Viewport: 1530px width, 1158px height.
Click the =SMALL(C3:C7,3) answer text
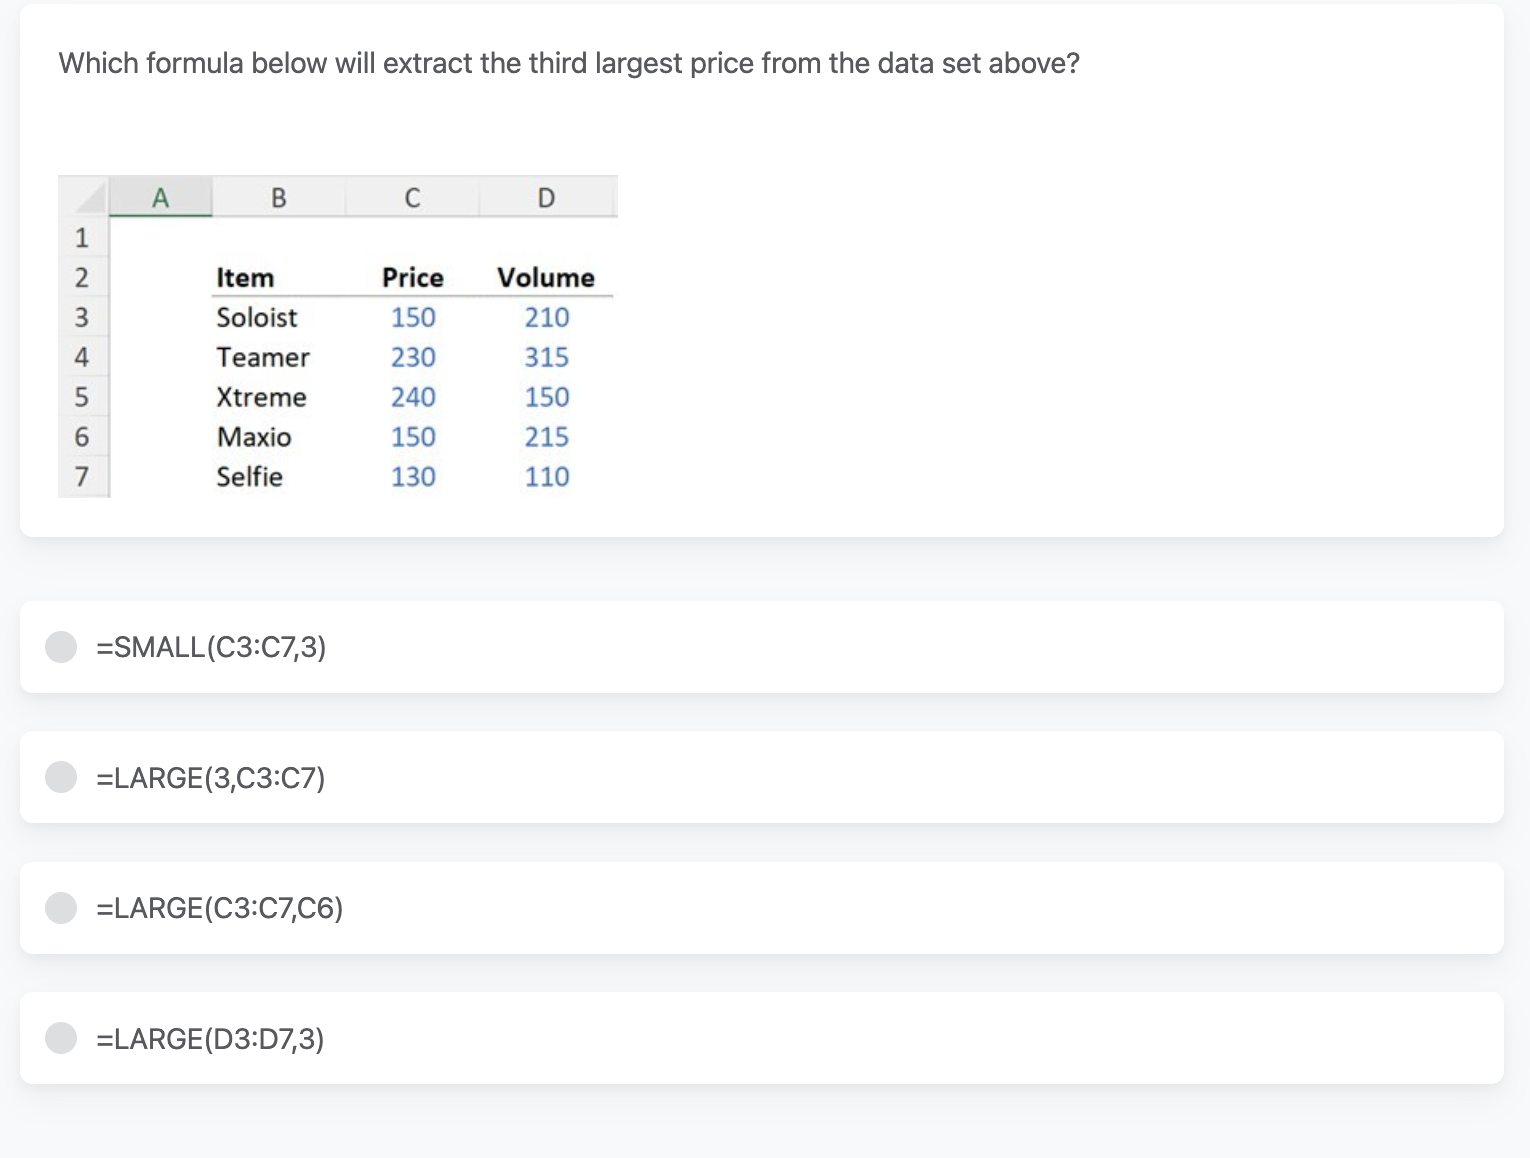click(x=211, y=647)
